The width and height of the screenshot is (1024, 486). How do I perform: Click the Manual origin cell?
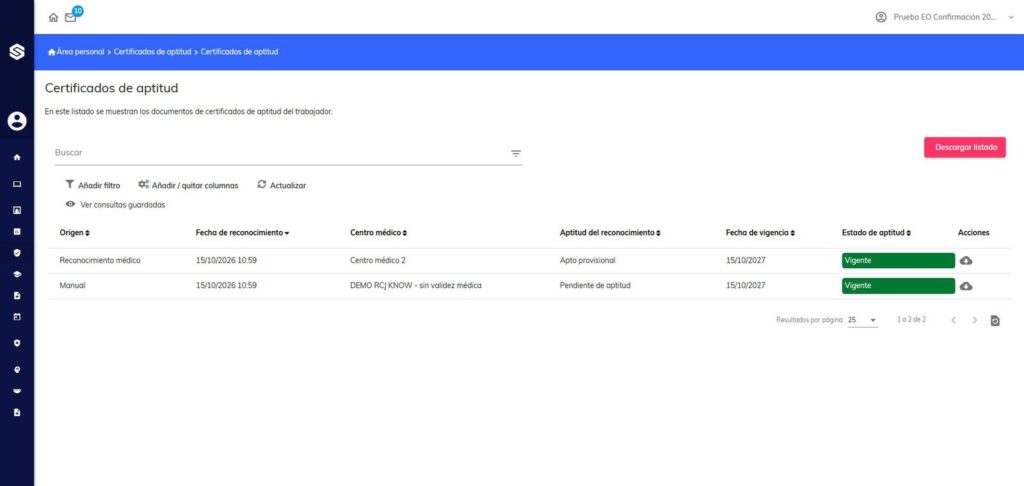pos(72,285)
